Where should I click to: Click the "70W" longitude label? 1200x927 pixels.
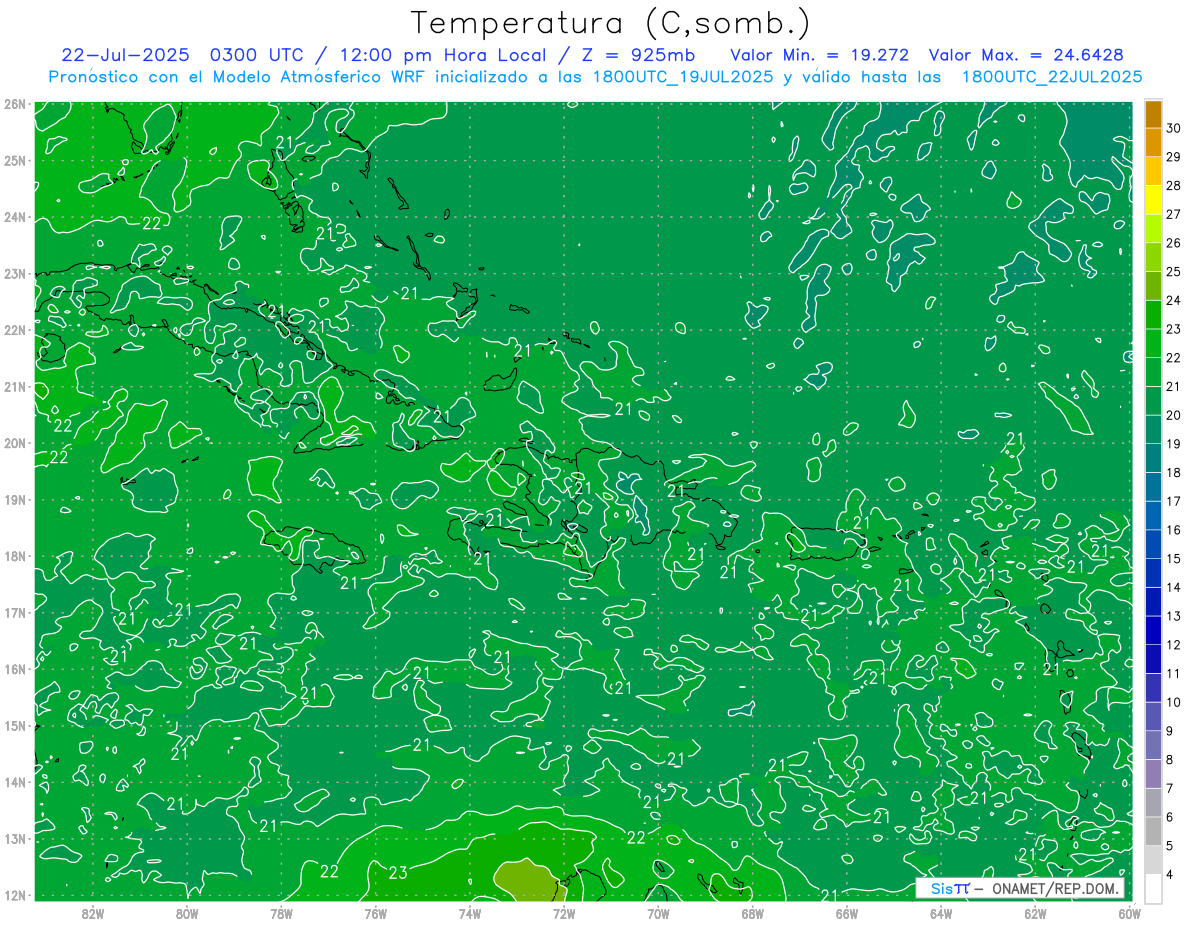point(658,912)
